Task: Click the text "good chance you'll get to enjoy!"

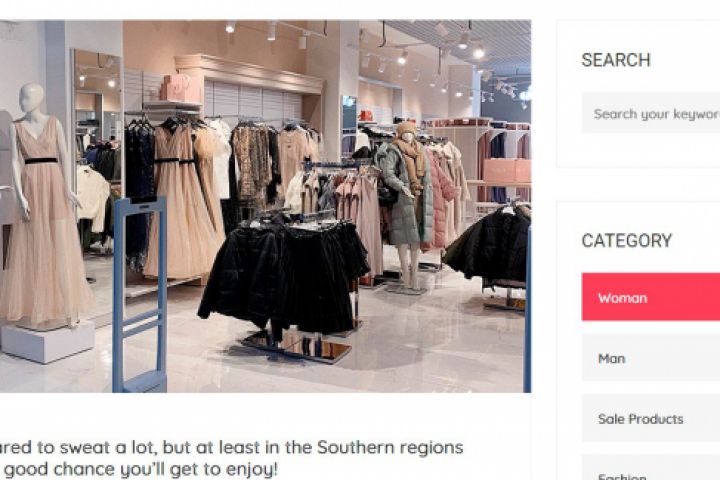Action: click(x=141, y=469)
